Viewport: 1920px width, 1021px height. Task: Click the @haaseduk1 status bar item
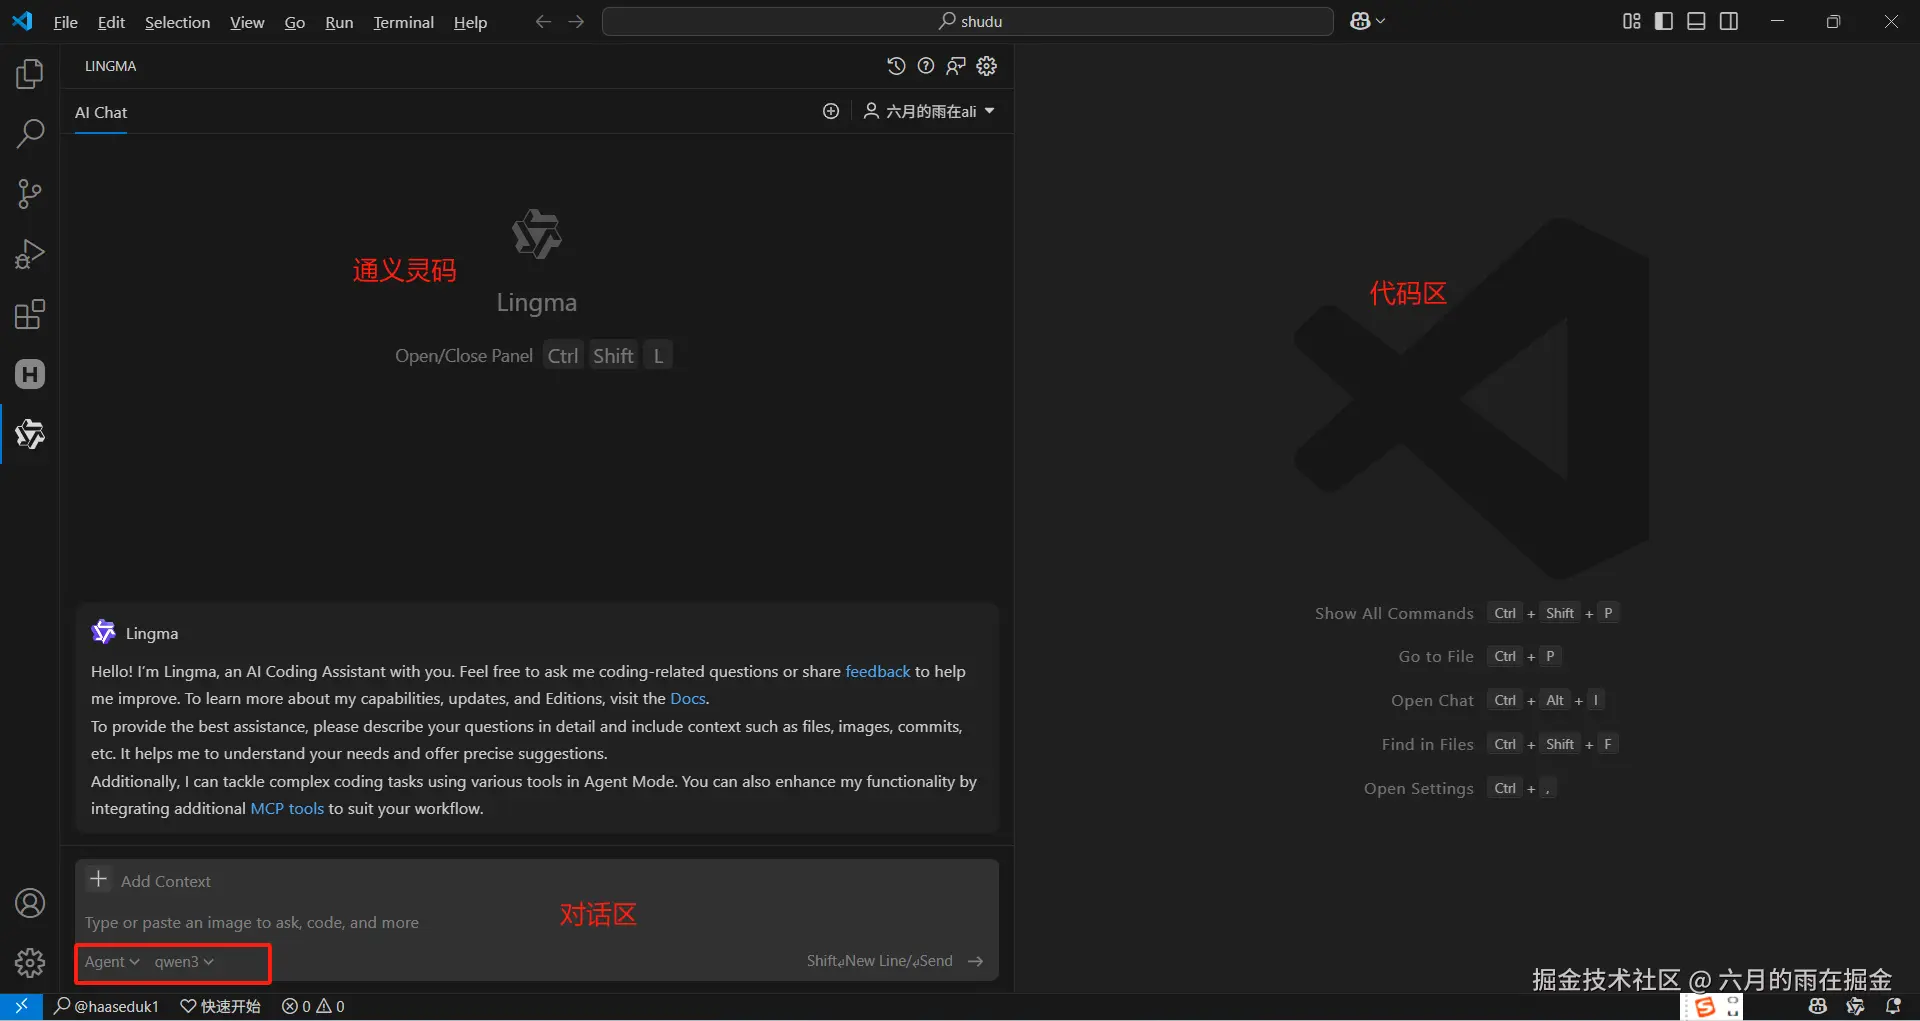(x=107, y=1006)
